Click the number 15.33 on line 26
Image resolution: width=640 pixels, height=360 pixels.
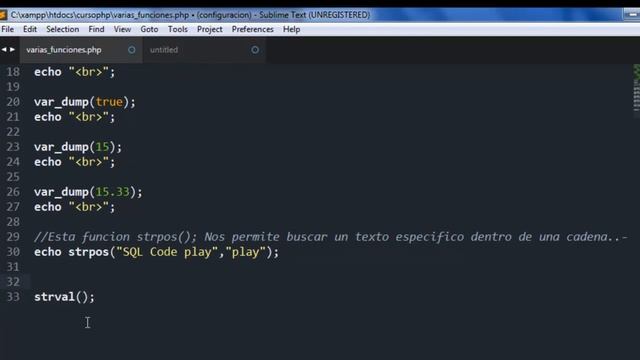[112, 192]
